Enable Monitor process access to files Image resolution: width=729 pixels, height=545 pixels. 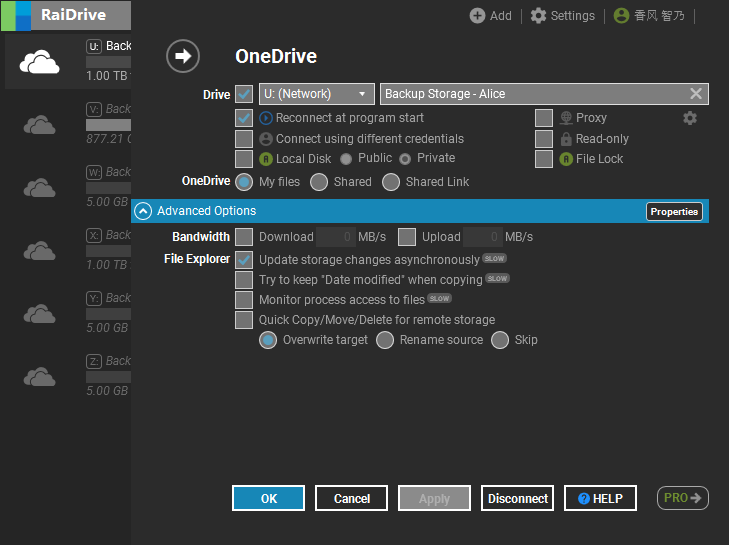pyautogui.click(x=244, y=299)
